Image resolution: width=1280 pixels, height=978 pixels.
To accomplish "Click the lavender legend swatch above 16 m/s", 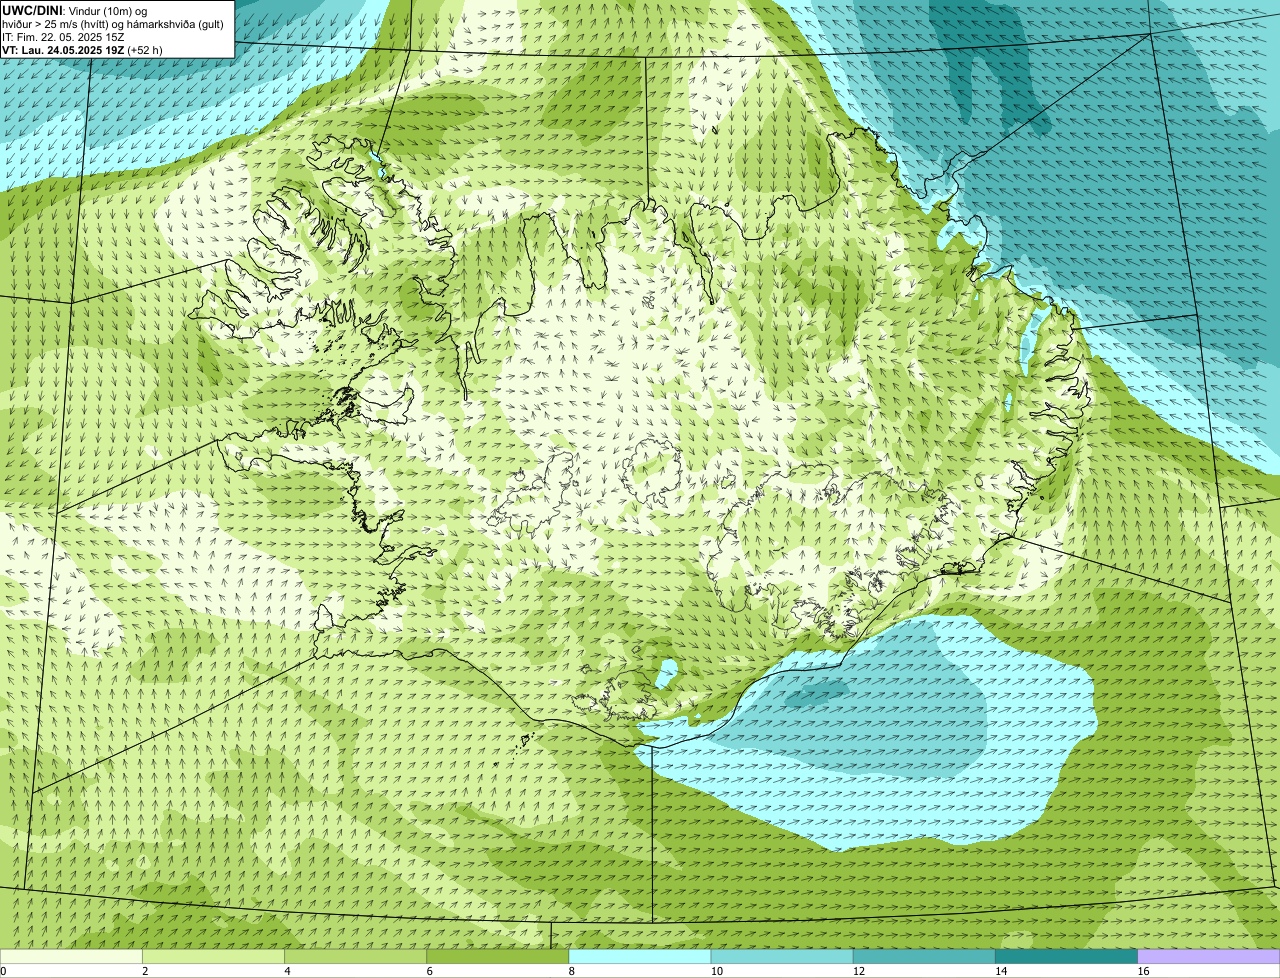I will [x=1209, y=956].
